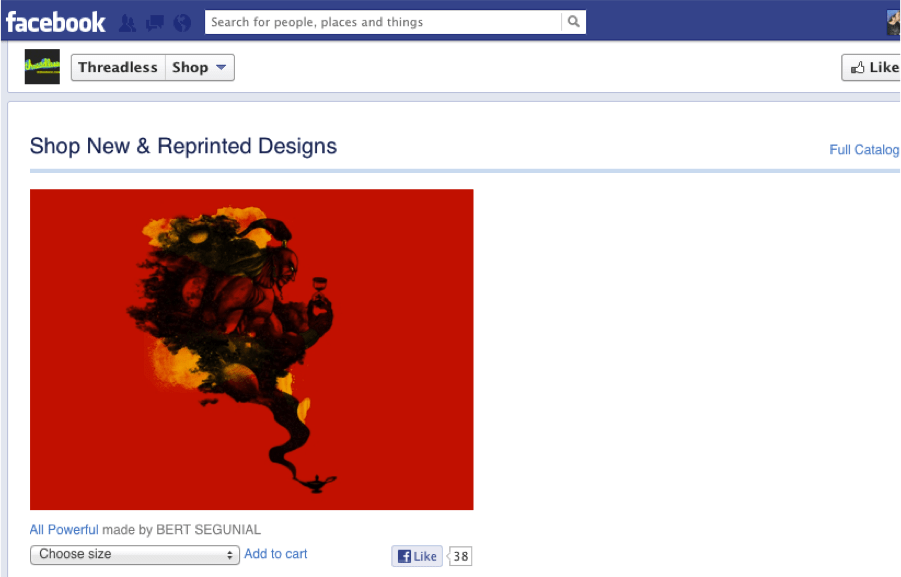Screen dimensions: 901x577
Task: Click the designer name BERT SEGUNIAL
Action: pyautogui.click(x=209, y=529)
